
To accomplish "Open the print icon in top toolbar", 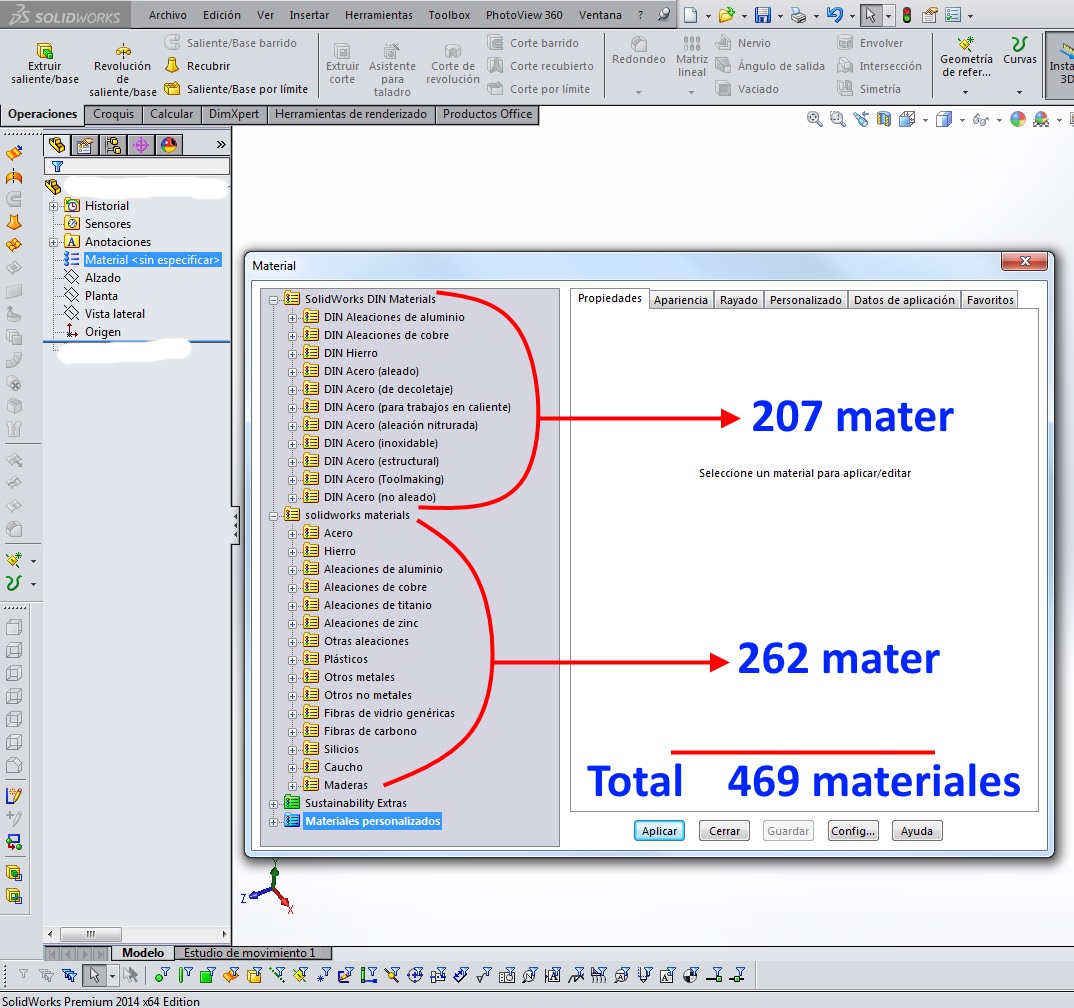I will 799,15.
